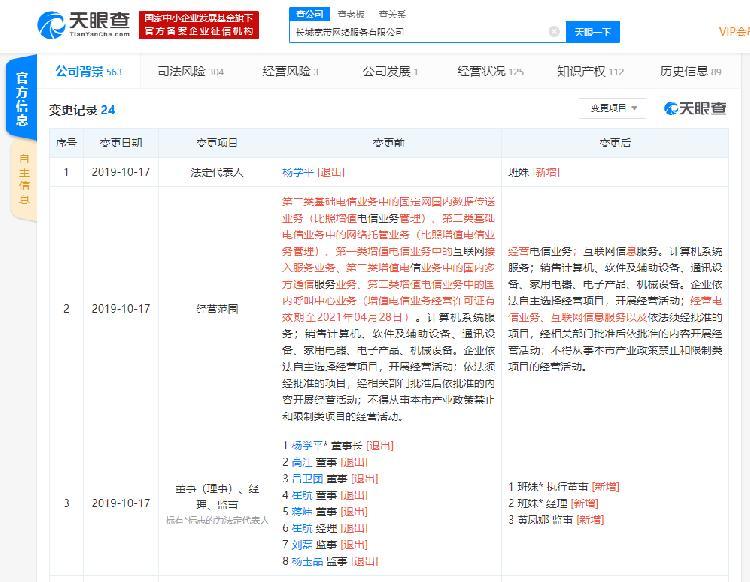Click the 2019-10-17 date in row 1

(x=121, y=172)
